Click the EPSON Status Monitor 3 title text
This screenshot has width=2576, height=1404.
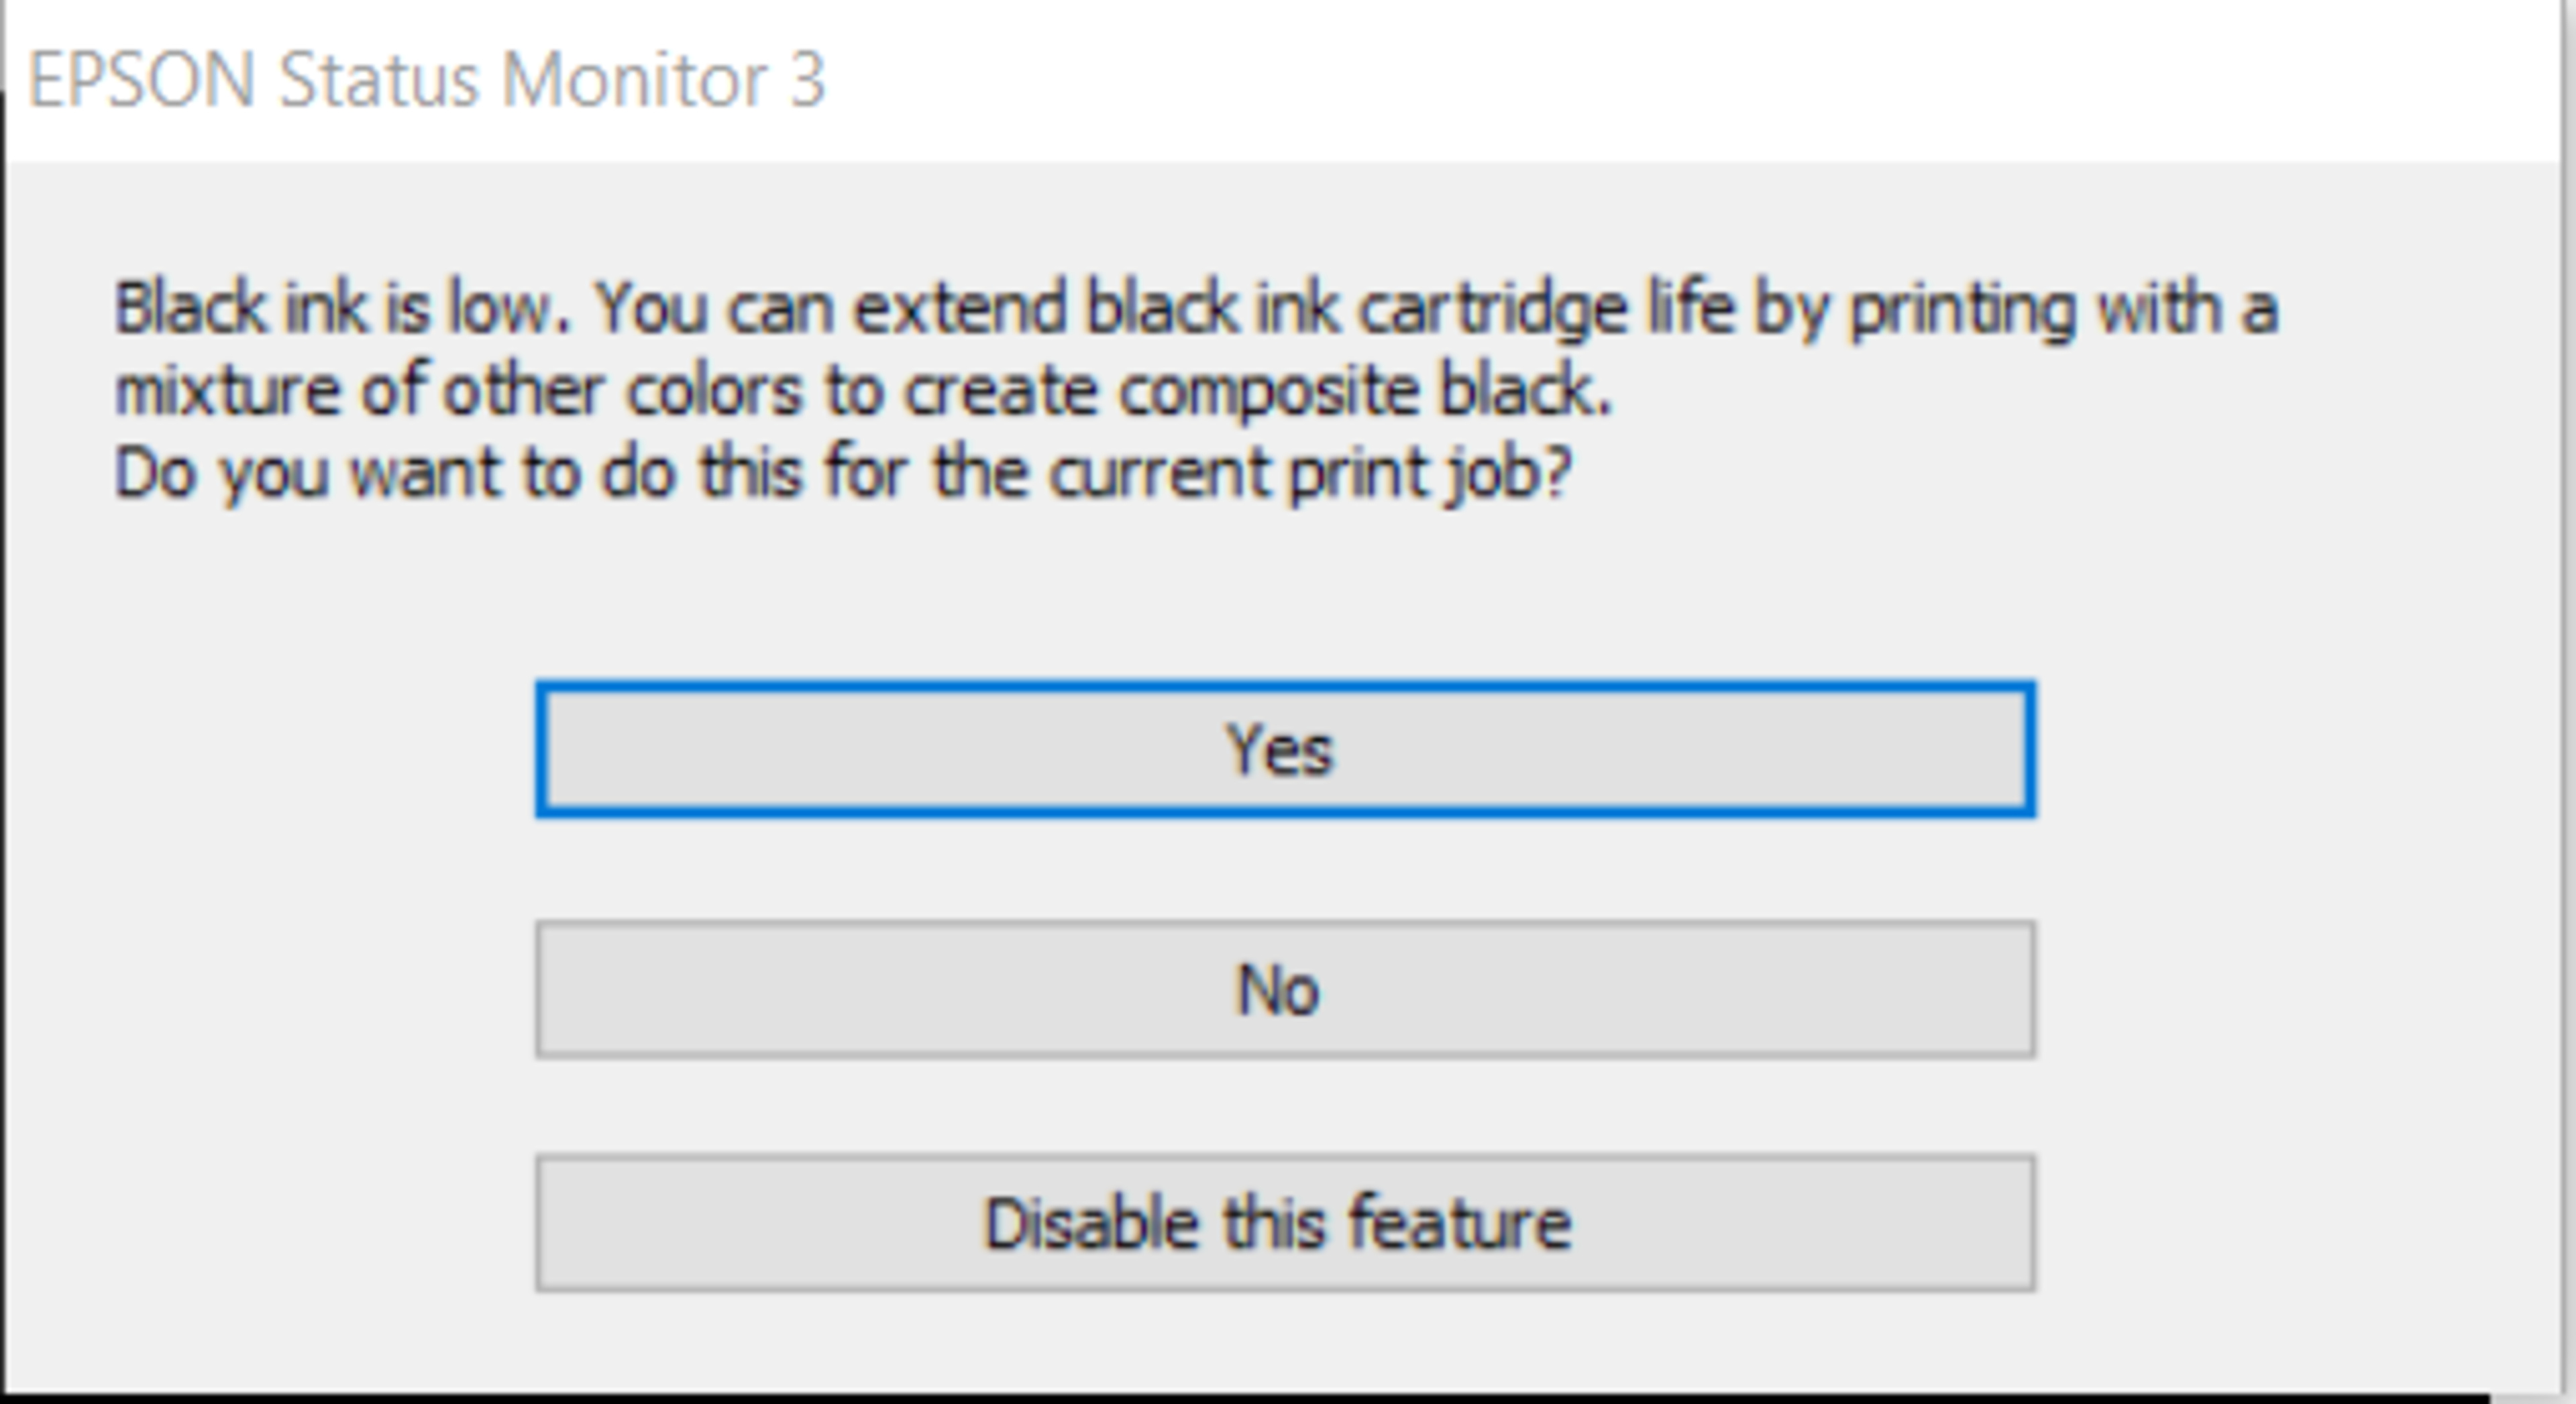427,80
